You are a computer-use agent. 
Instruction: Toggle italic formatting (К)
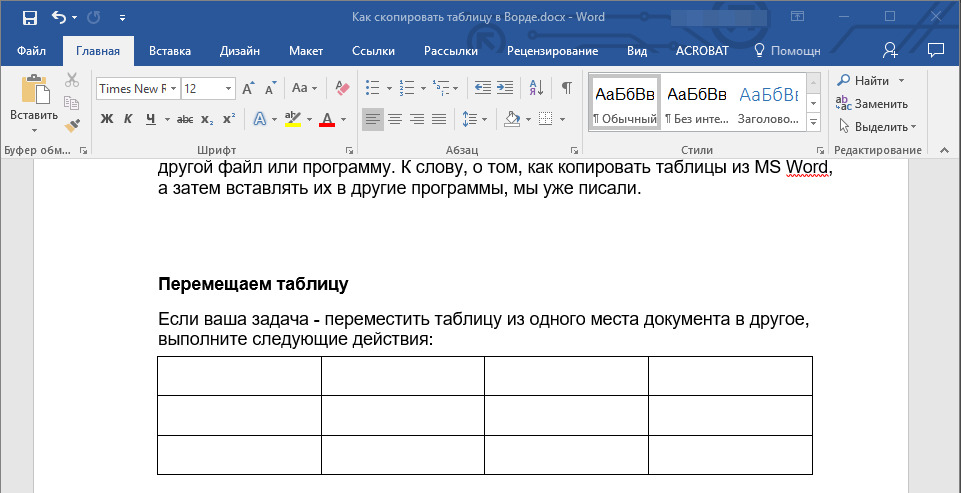[128, 119]
